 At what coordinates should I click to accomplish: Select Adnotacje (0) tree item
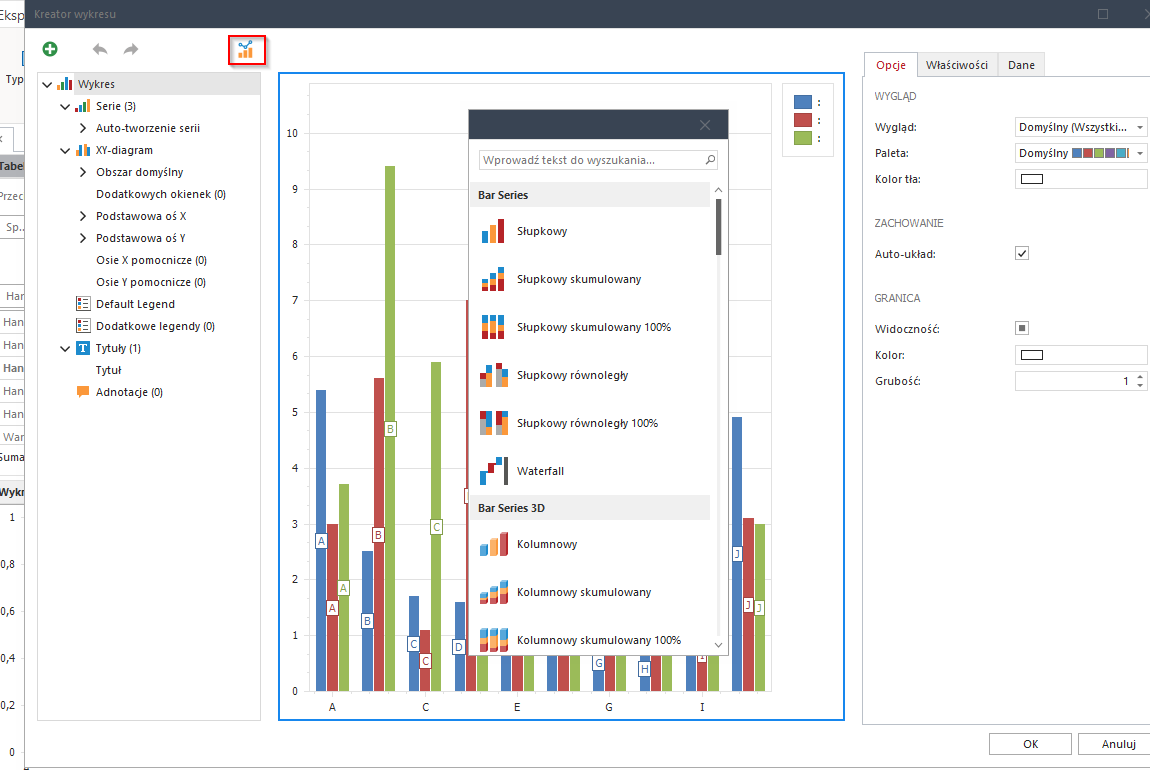129,392
